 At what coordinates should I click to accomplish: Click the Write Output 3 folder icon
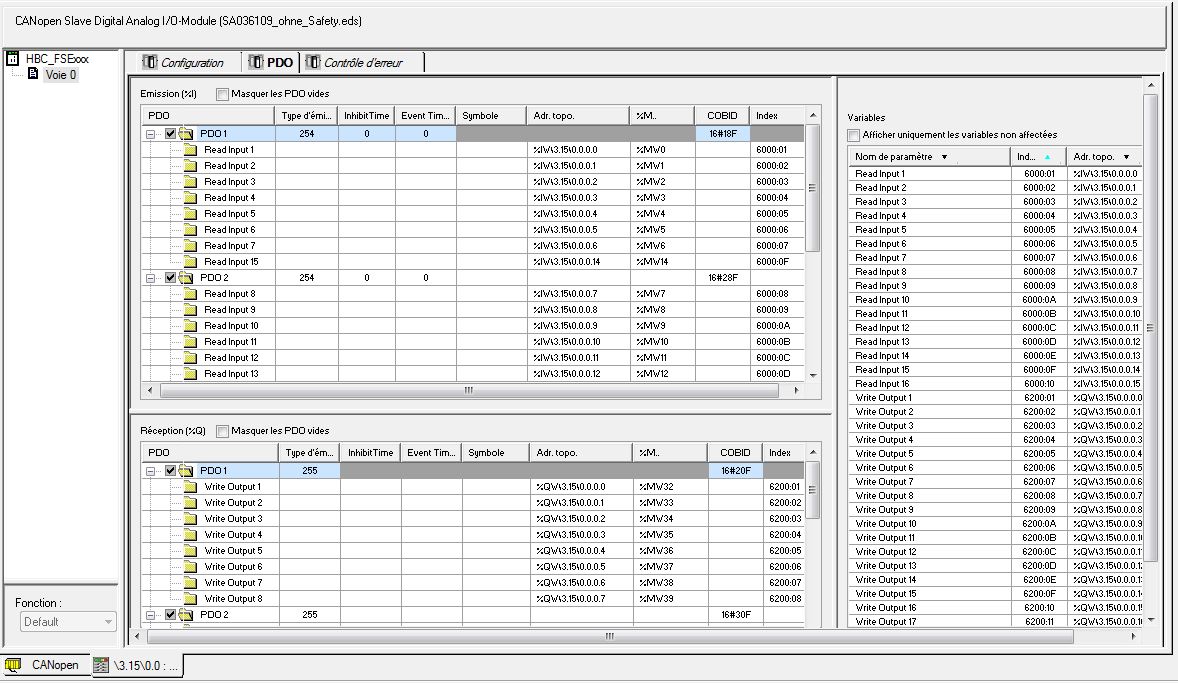[191, 519]
